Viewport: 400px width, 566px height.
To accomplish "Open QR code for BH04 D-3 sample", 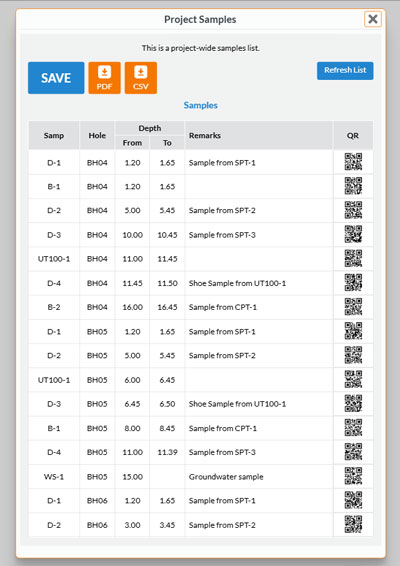I will (353, 234).
